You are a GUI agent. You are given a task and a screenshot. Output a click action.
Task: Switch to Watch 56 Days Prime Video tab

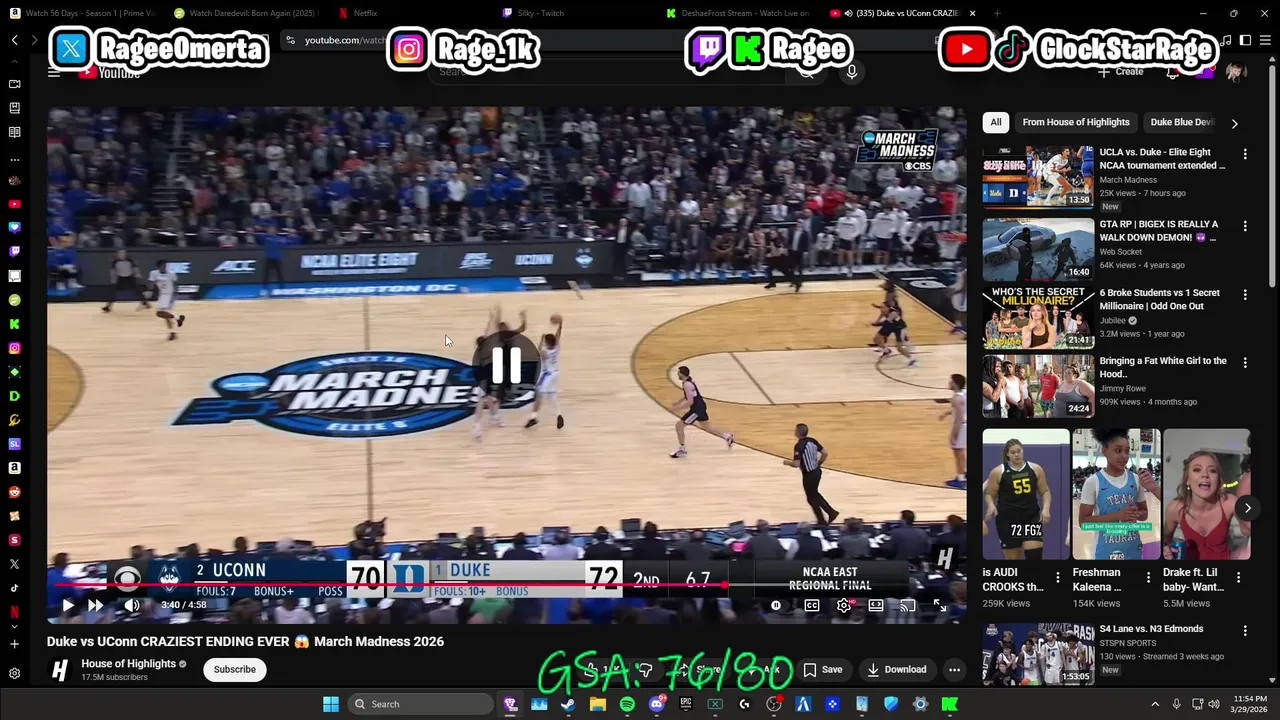click(85, 13)
